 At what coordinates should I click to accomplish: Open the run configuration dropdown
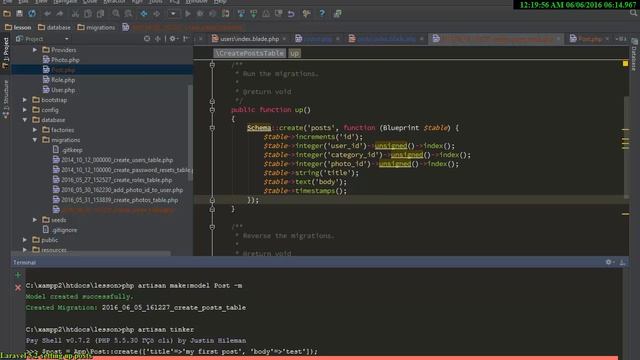click(173, 14)
